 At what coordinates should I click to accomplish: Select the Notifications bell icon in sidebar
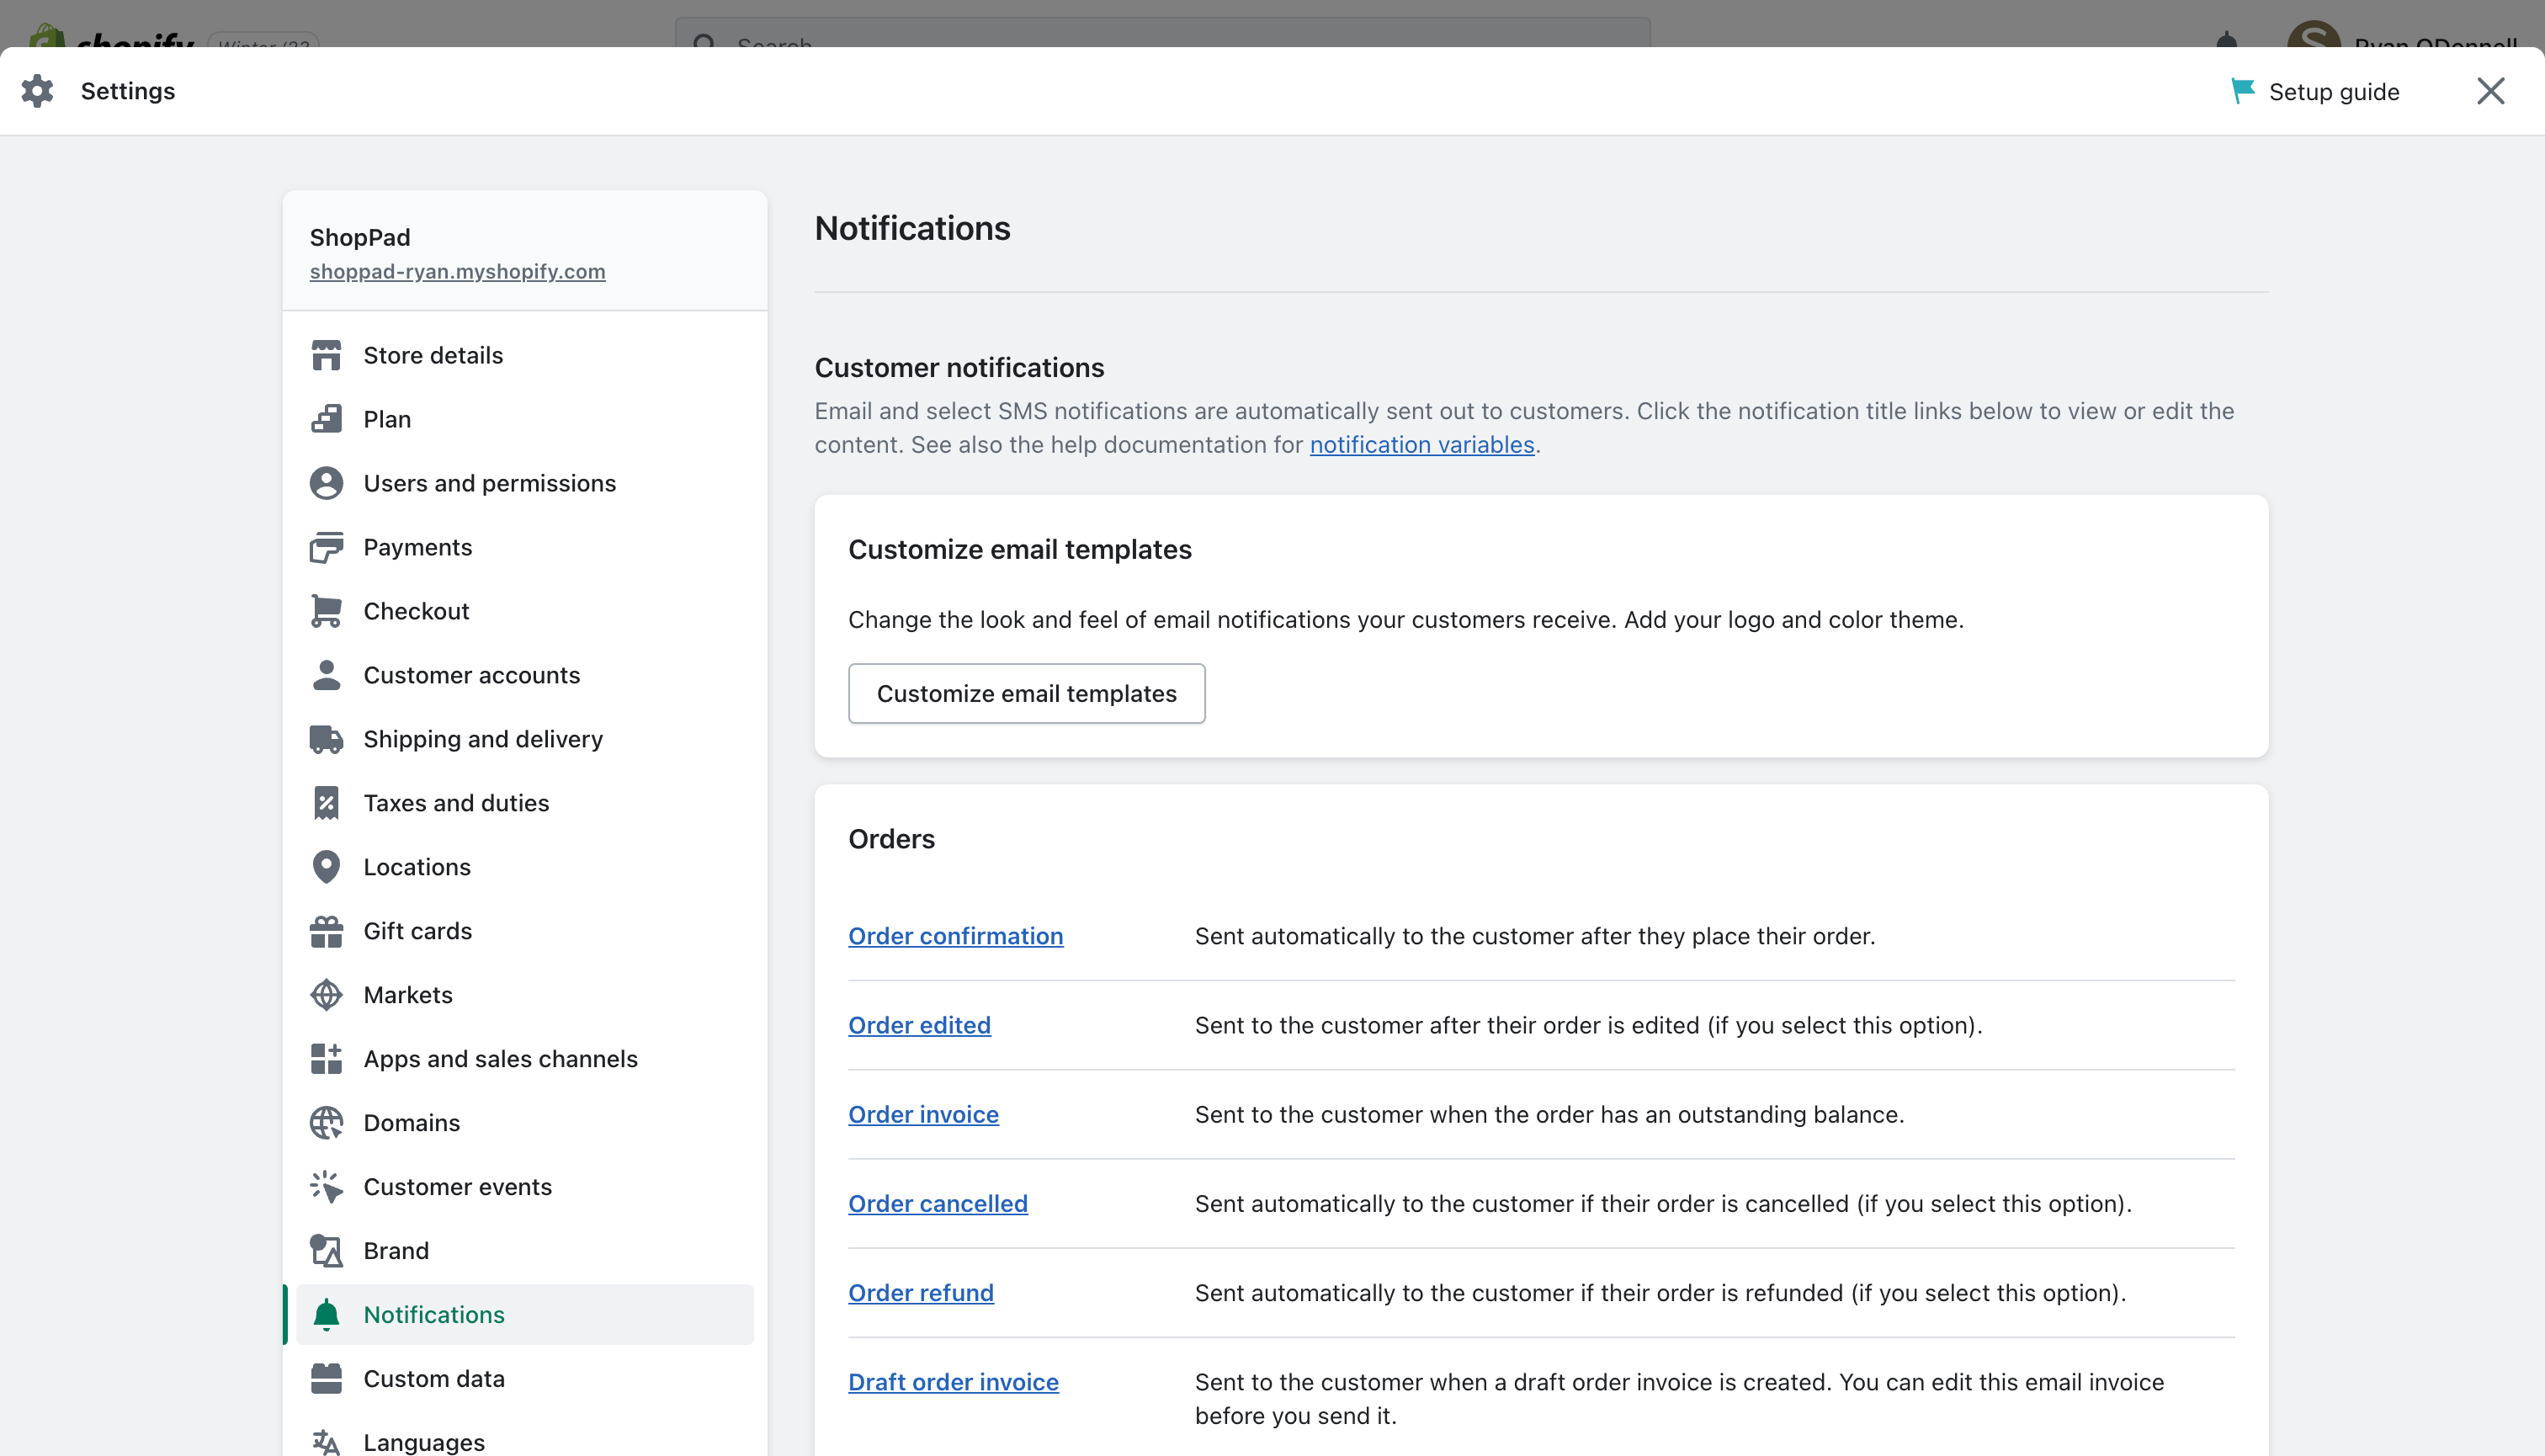[x=327, y=1313]
